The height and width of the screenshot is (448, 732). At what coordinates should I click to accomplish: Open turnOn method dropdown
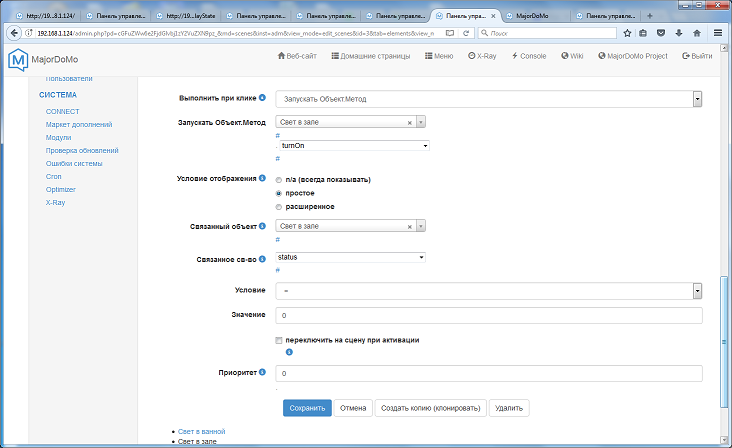[354, 146]
